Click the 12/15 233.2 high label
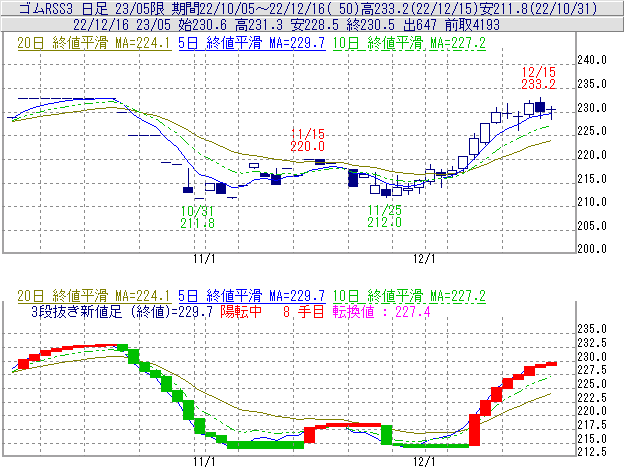Viewport: 624px width, 475px height. pos(538,78)
